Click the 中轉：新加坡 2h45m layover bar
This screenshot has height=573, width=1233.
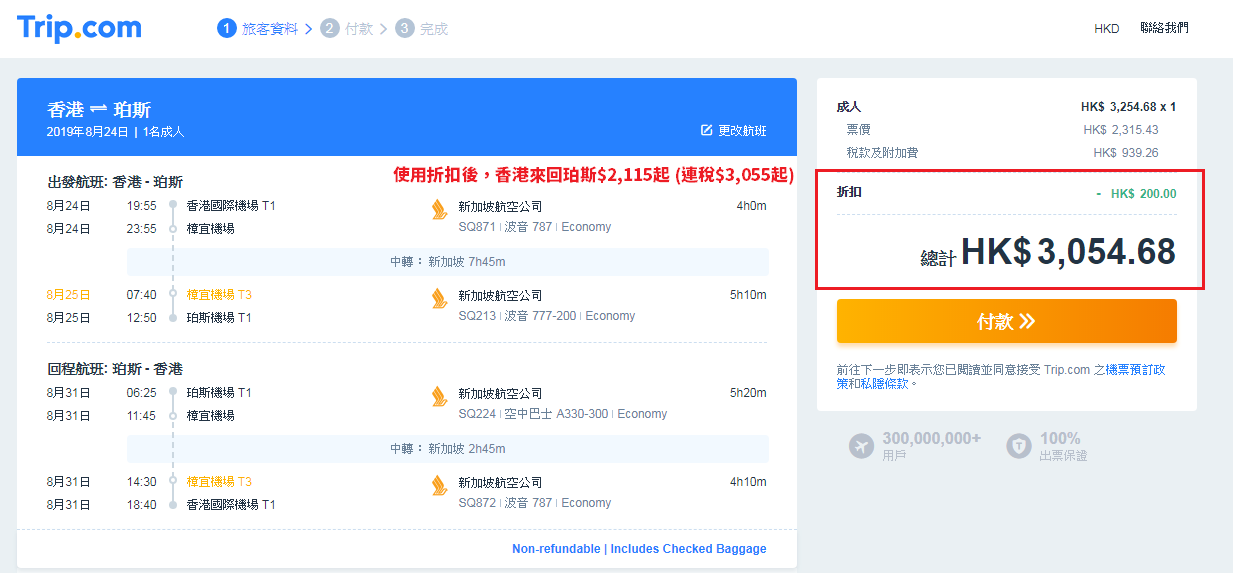point(447,449)
